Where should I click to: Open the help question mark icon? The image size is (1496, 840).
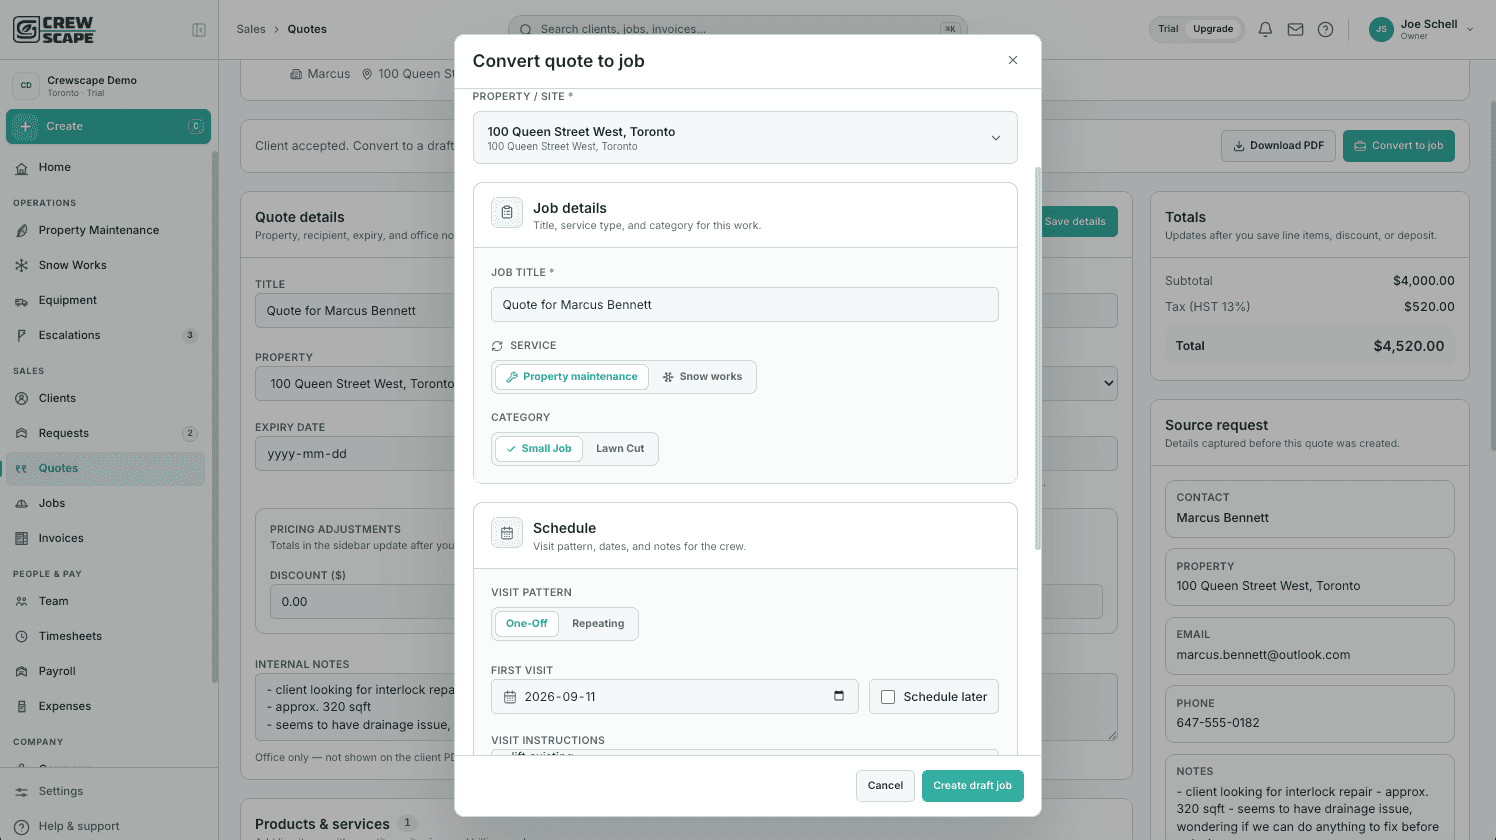[1325, 29]
